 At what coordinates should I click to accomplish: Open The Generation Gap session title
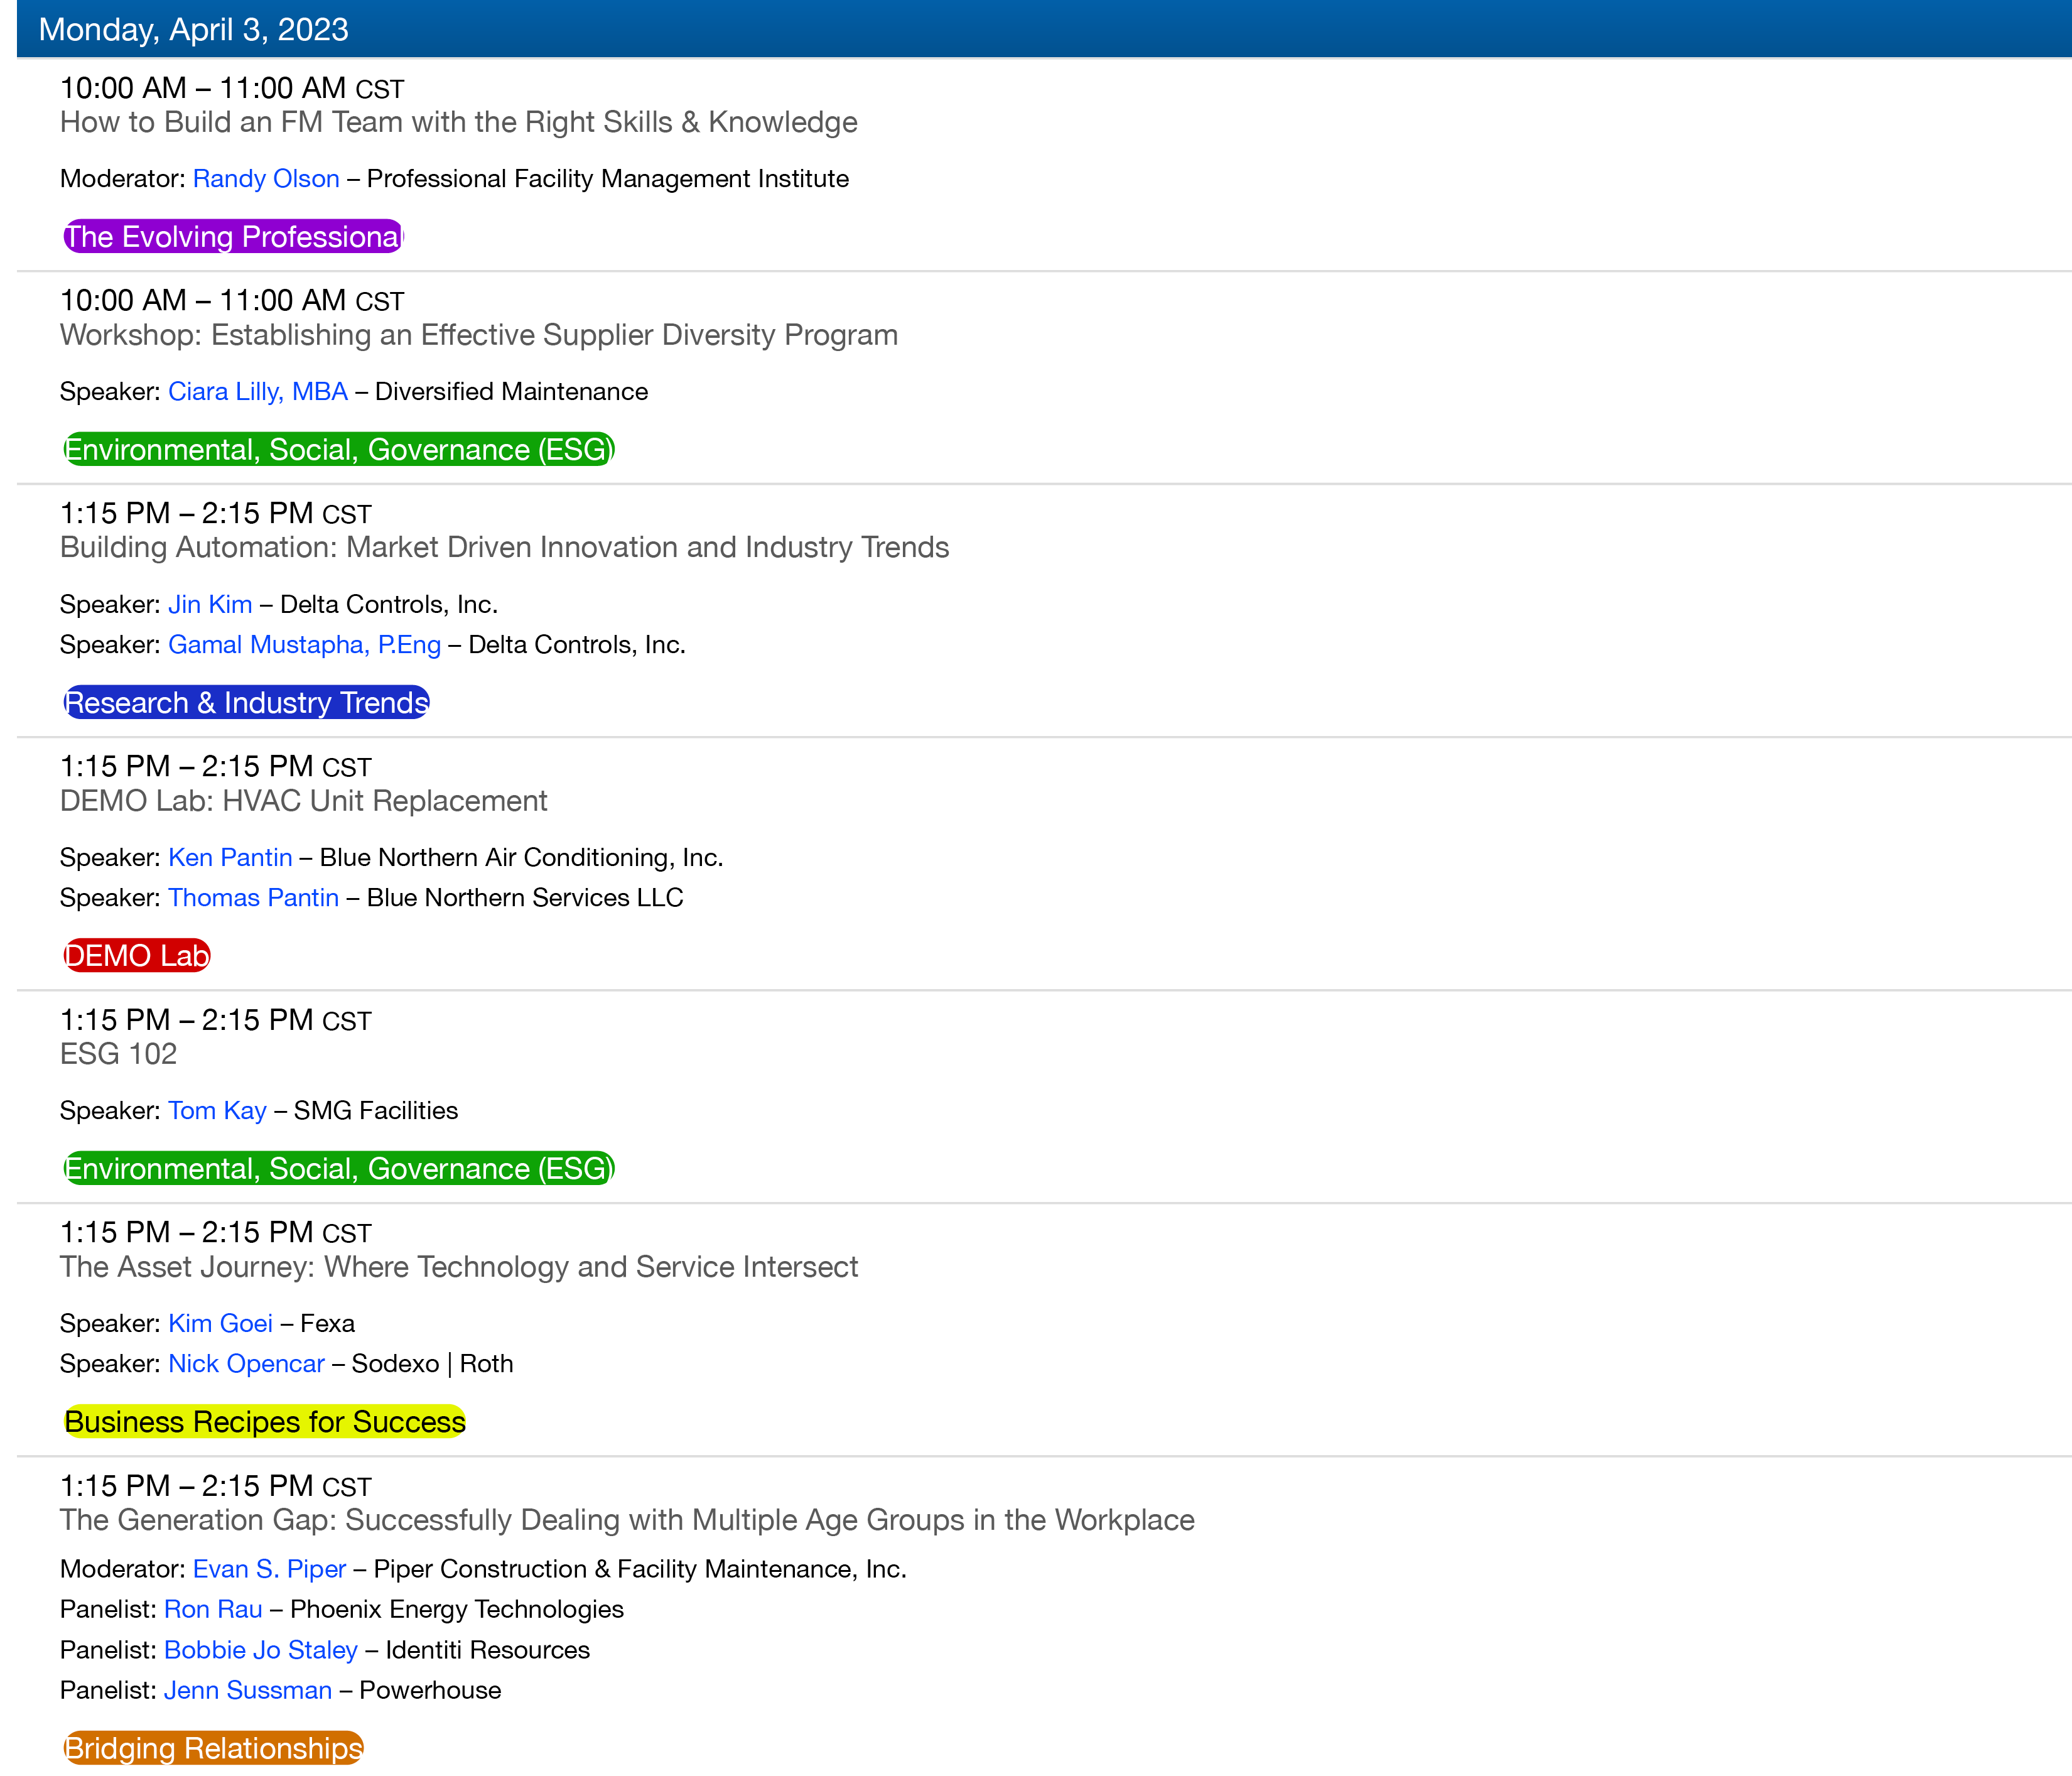(627, 1520)
